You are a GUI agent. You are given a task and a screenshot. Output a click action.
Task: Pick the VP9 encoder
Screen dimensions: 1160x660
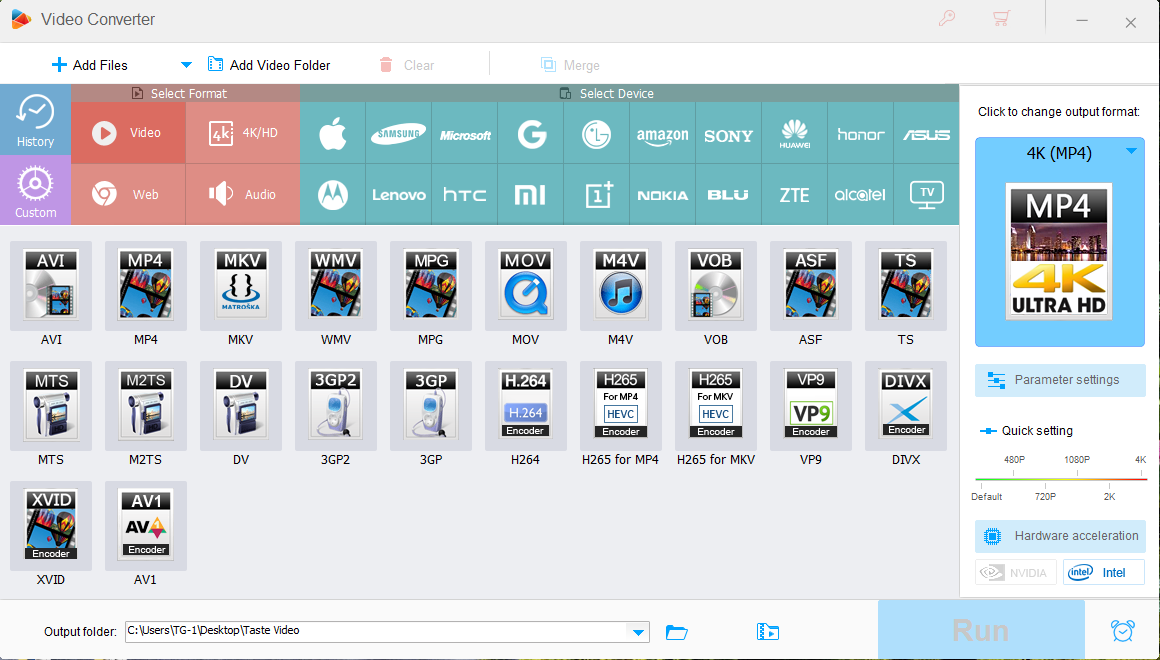pos(811,405)
